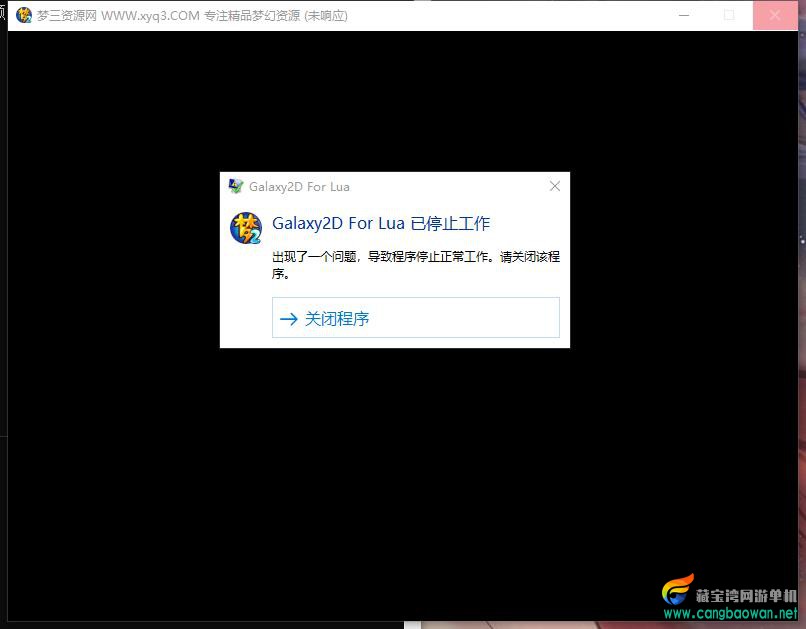
Task: Click the heading Galaxy2D For Lua 已停止工作
Action: [x=381, y=224]
